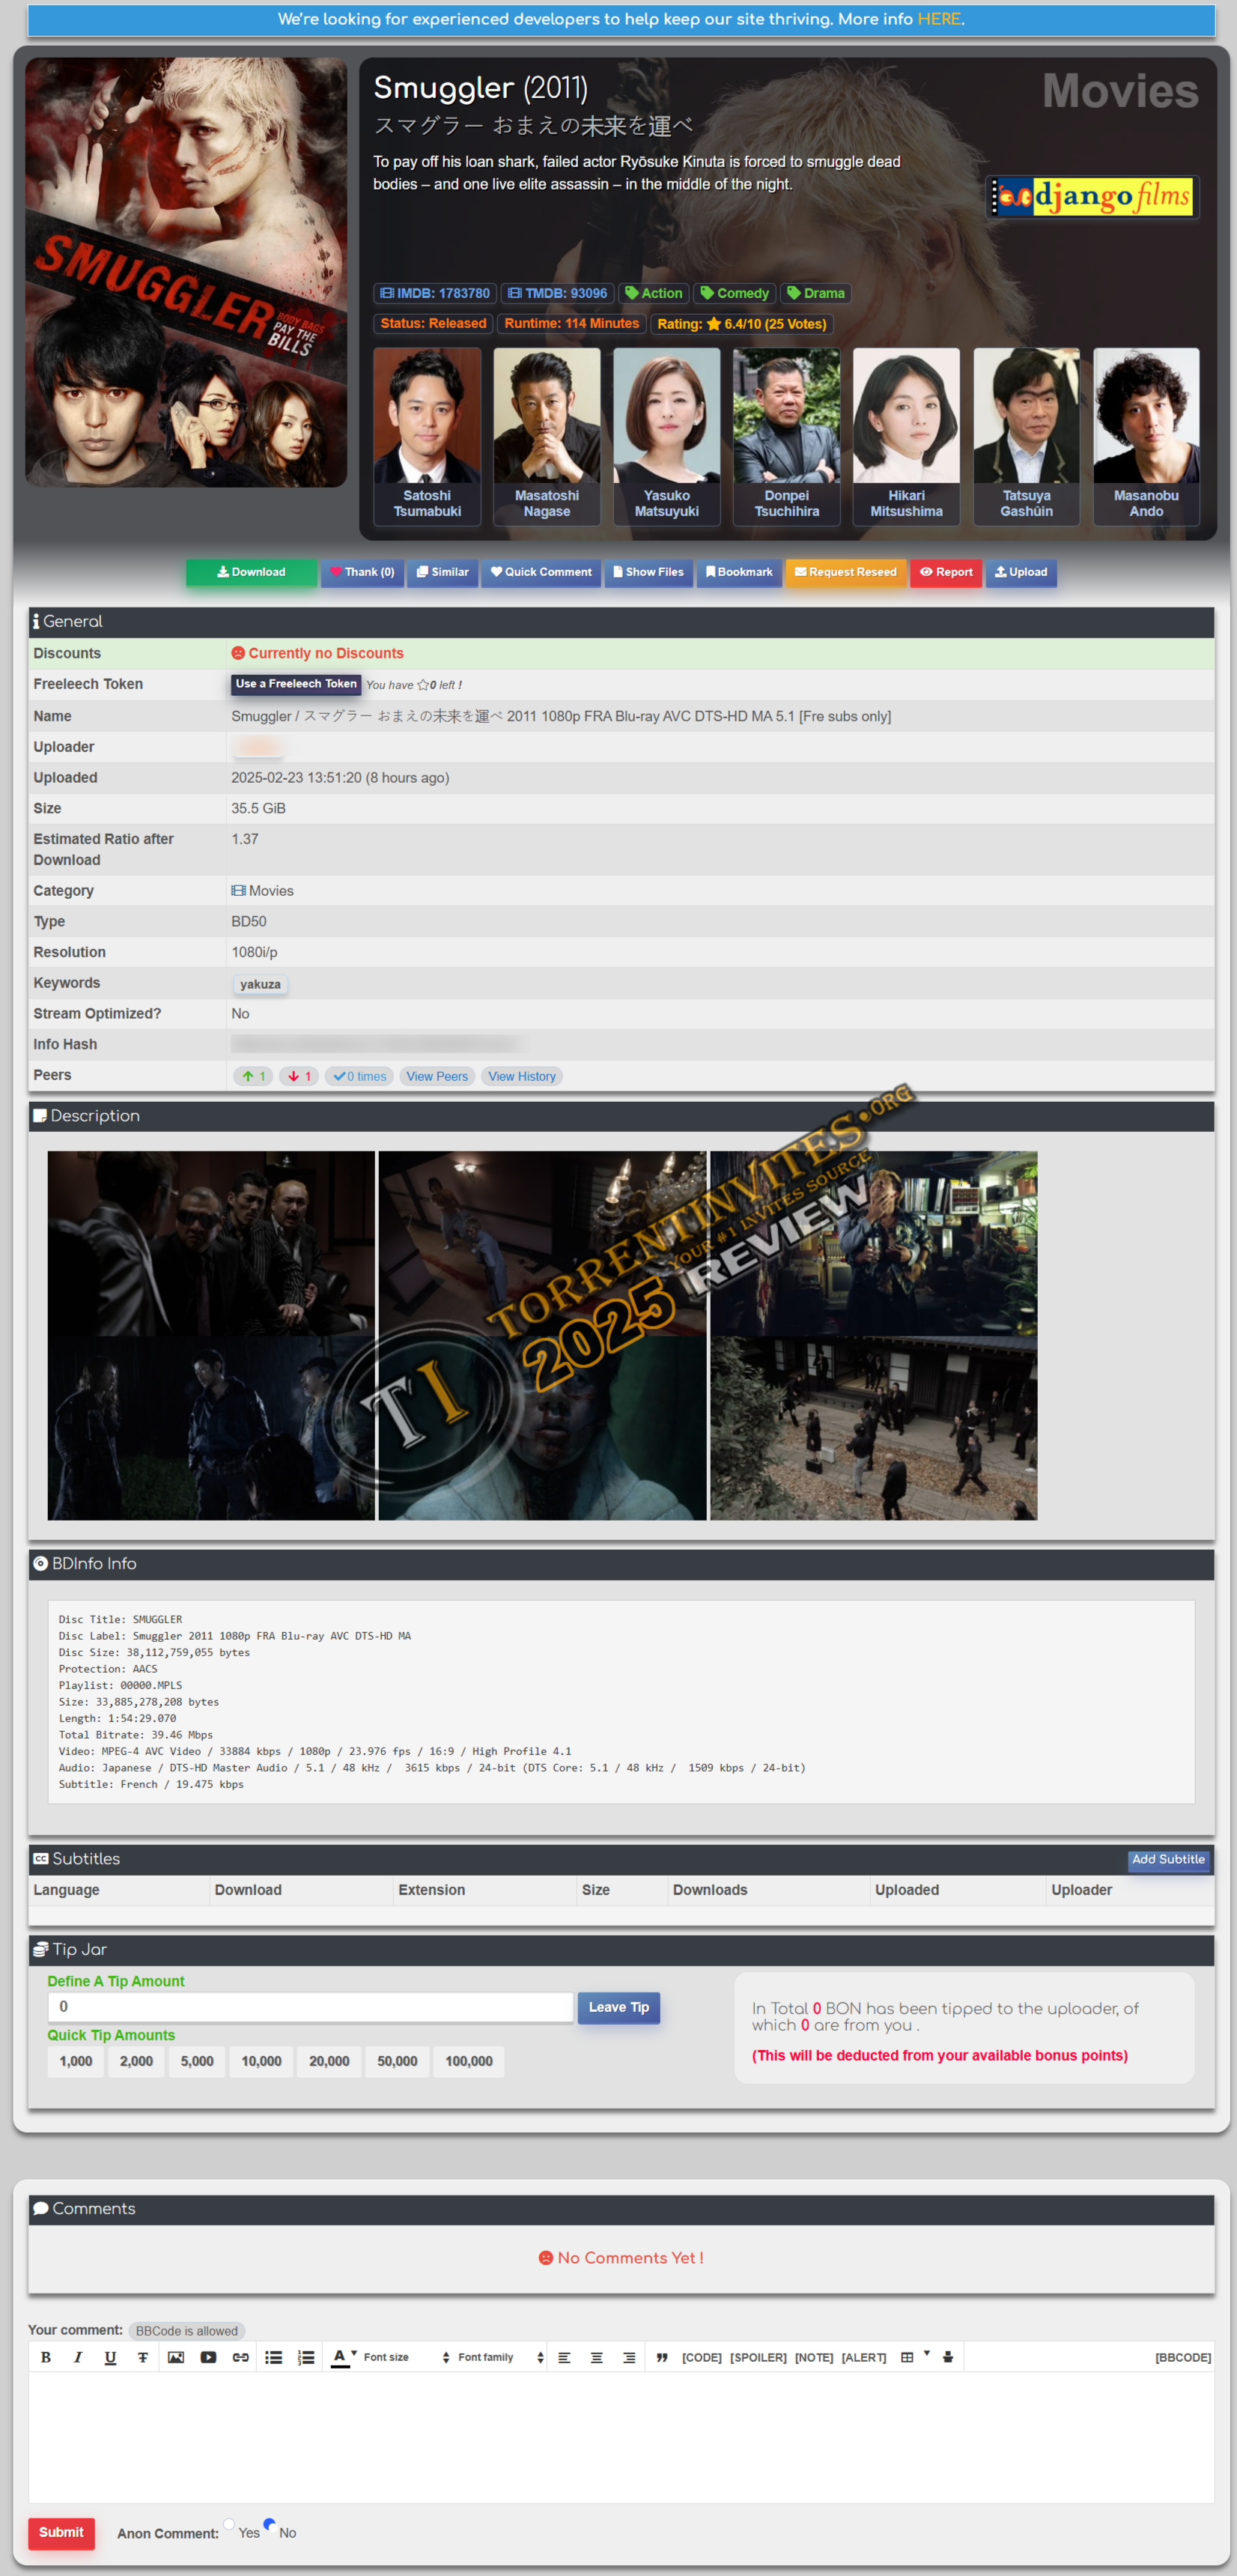Click the Similar button

(x=442, y=572)
